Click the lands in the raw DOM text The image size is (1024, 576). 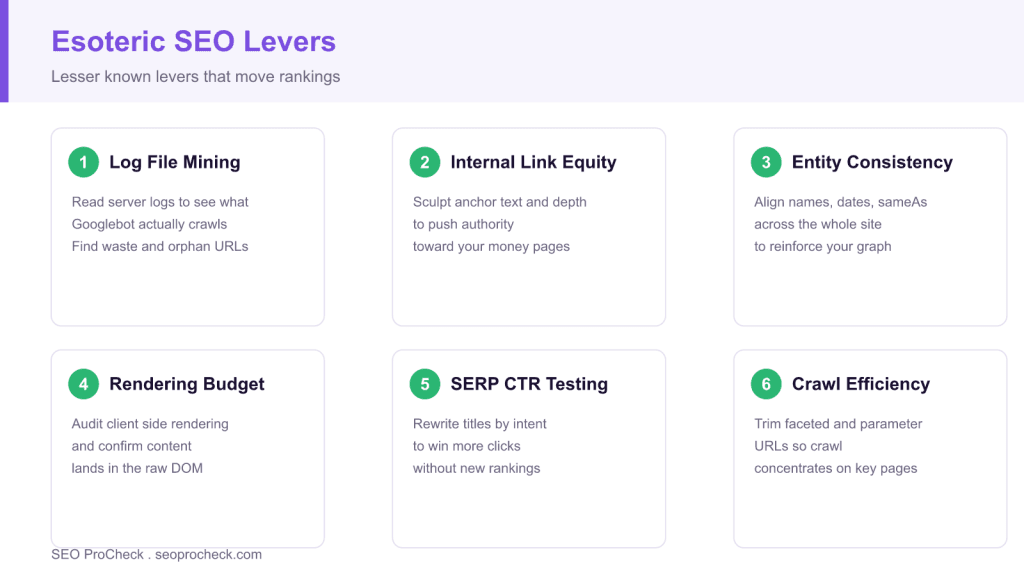click(x=137, y=468)
